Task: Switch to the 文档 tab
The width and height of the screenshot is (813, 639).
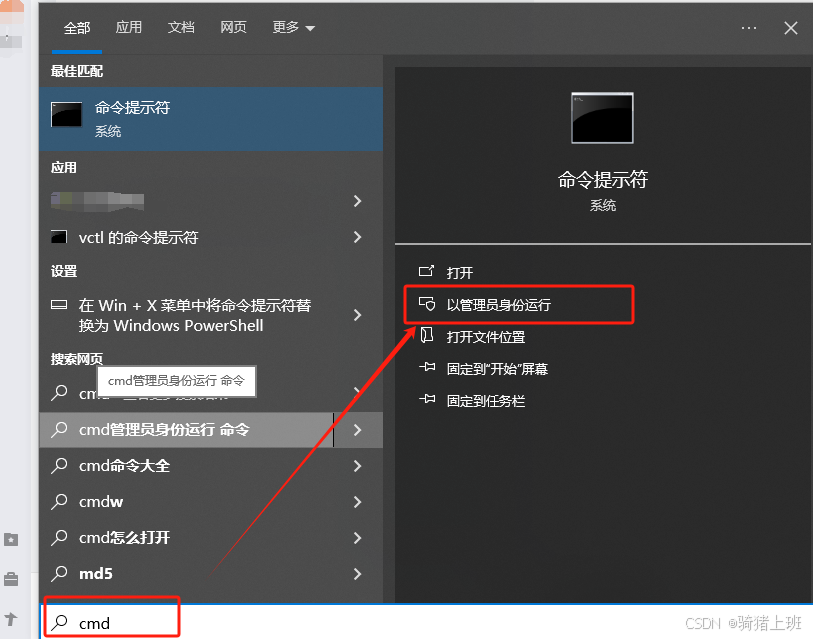Action: pyautogui.click(x=181, y=27)
